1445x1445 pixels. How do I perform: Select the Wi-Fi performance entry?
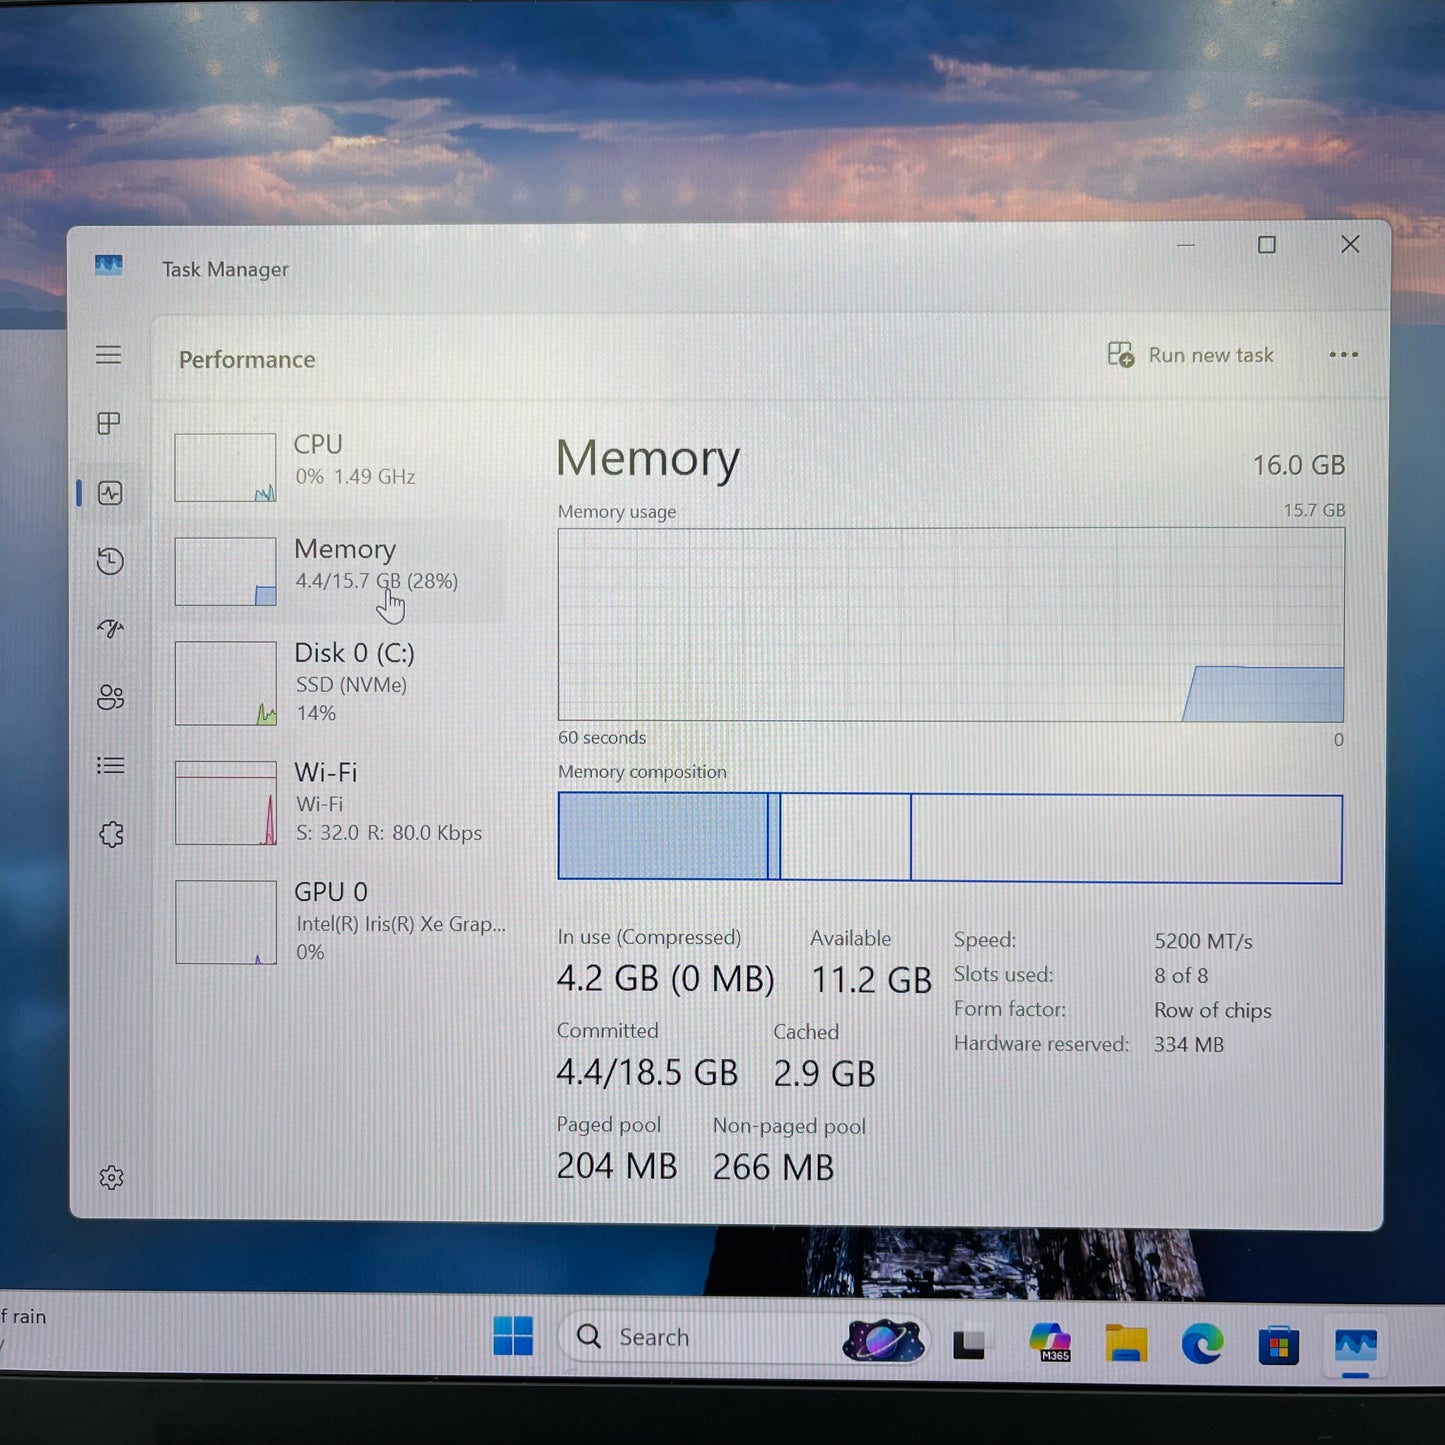click(x=338, y=802)
